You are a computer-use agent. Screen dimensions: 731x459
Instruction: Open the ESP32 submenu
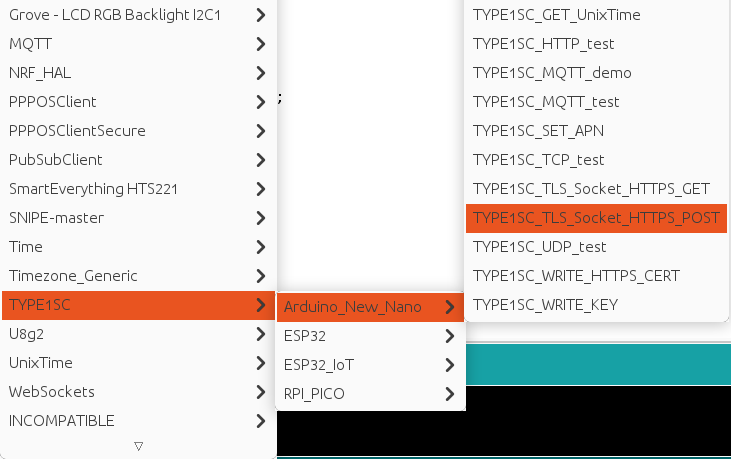point(370,336)
